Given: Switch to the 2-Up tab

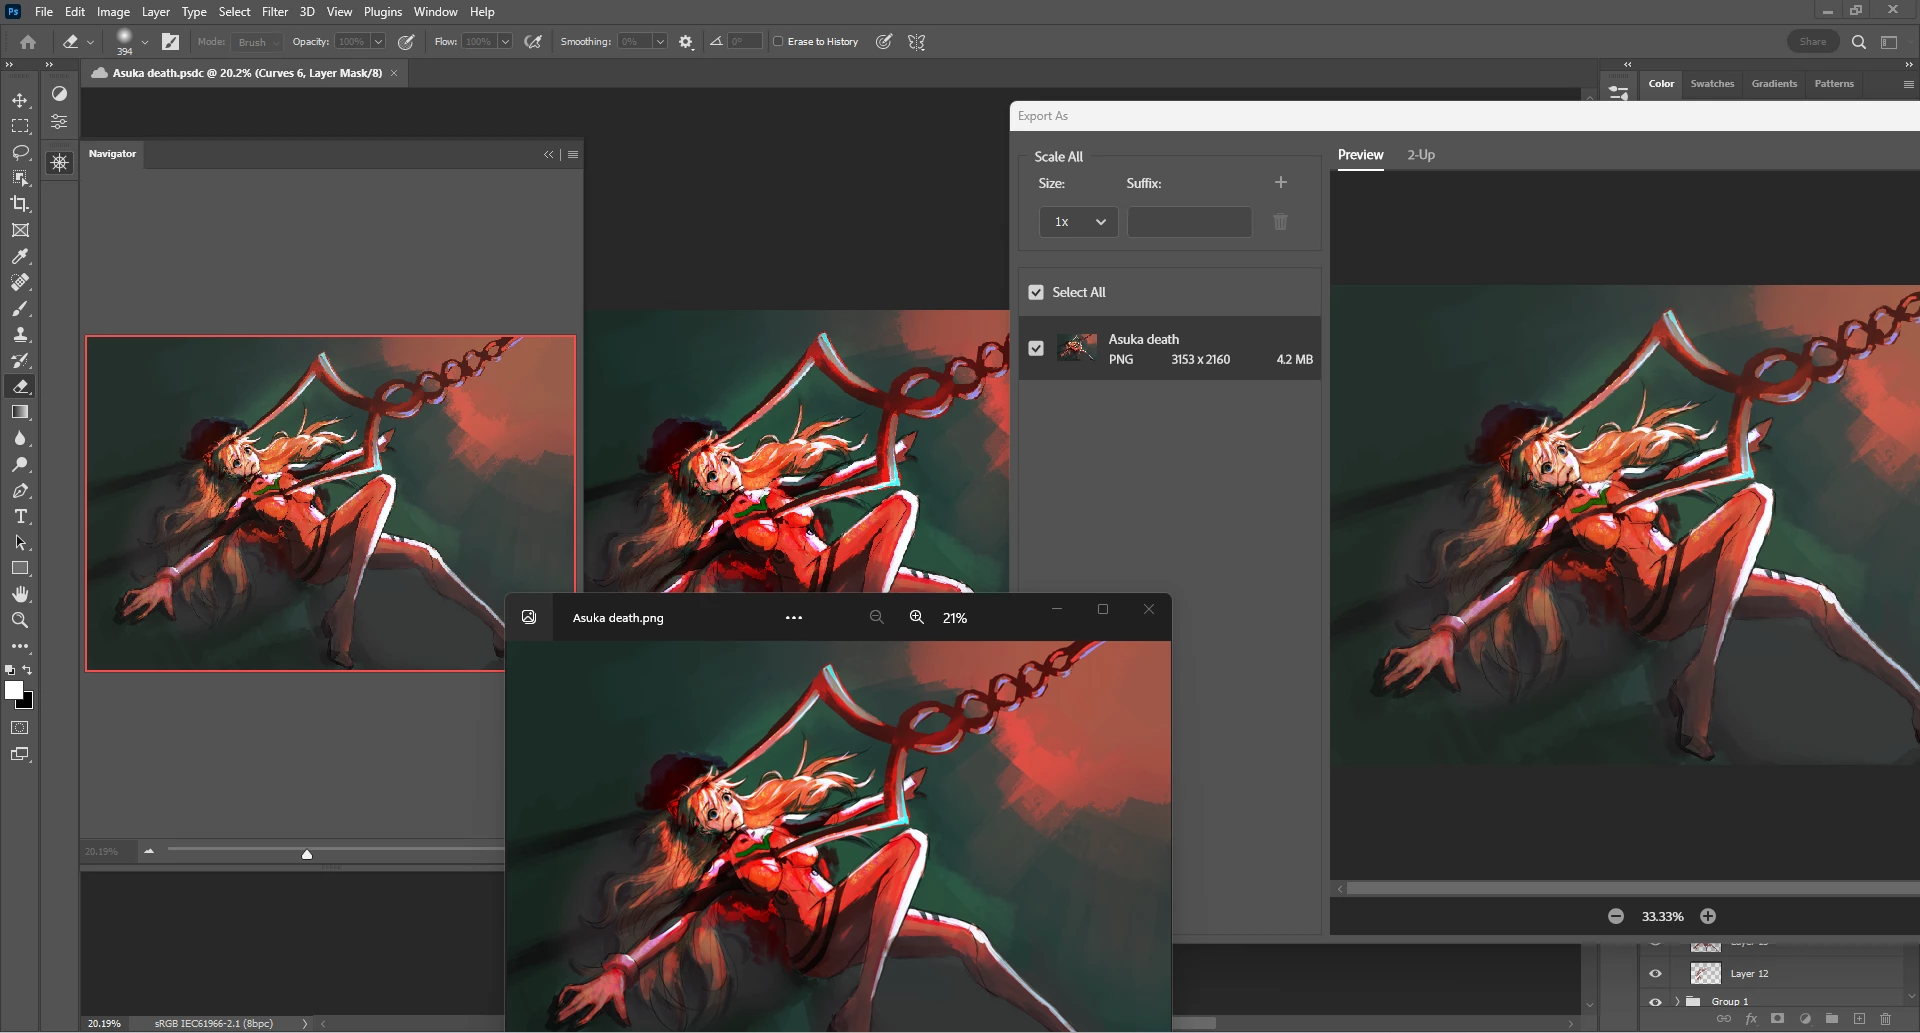Looking at the screenshot, I should 1421,155.
